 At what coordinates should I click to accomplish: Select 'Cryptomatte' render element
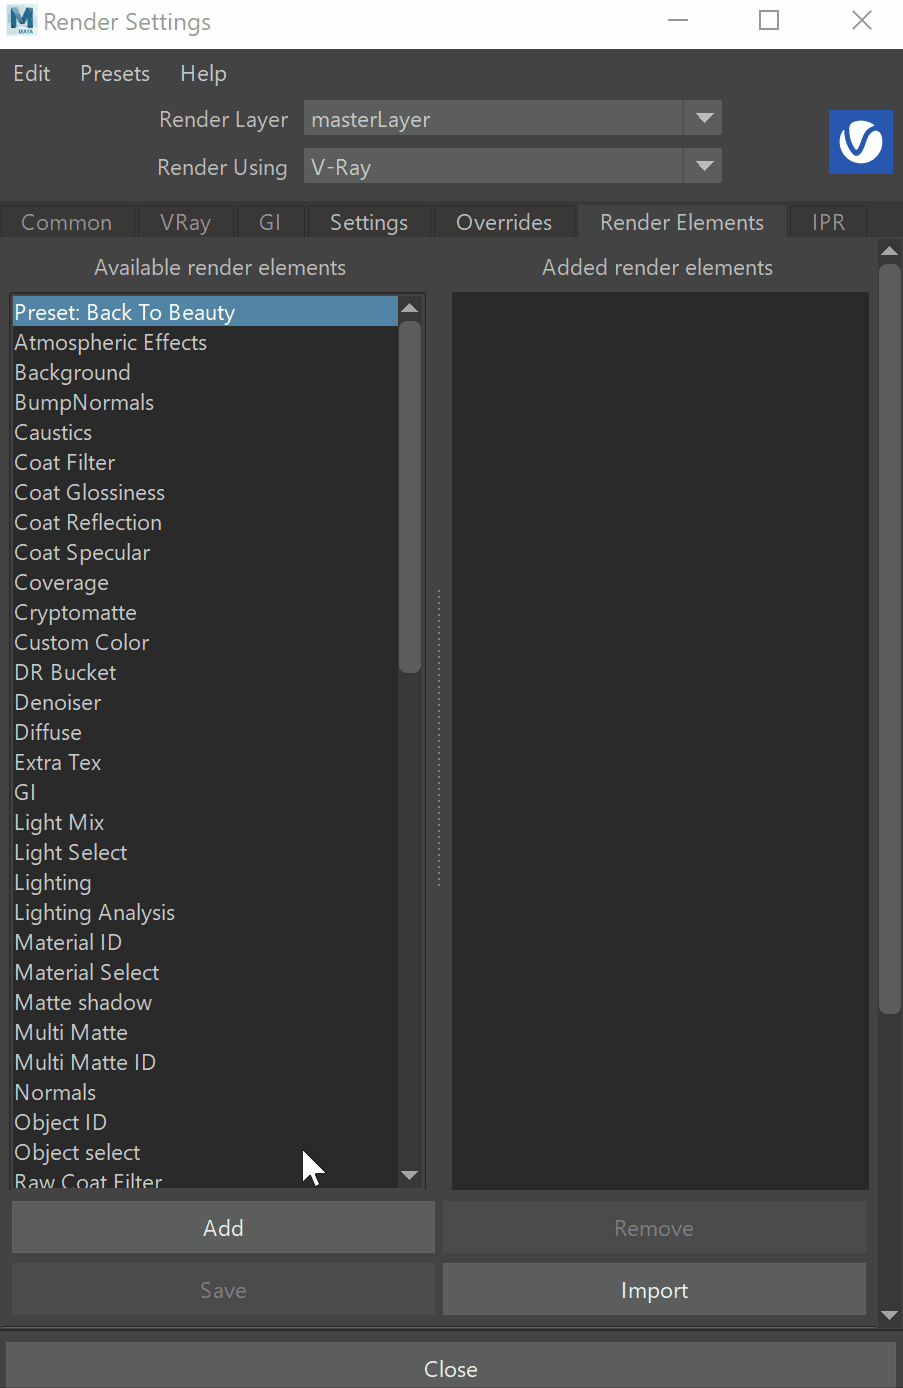pos(205,612)
